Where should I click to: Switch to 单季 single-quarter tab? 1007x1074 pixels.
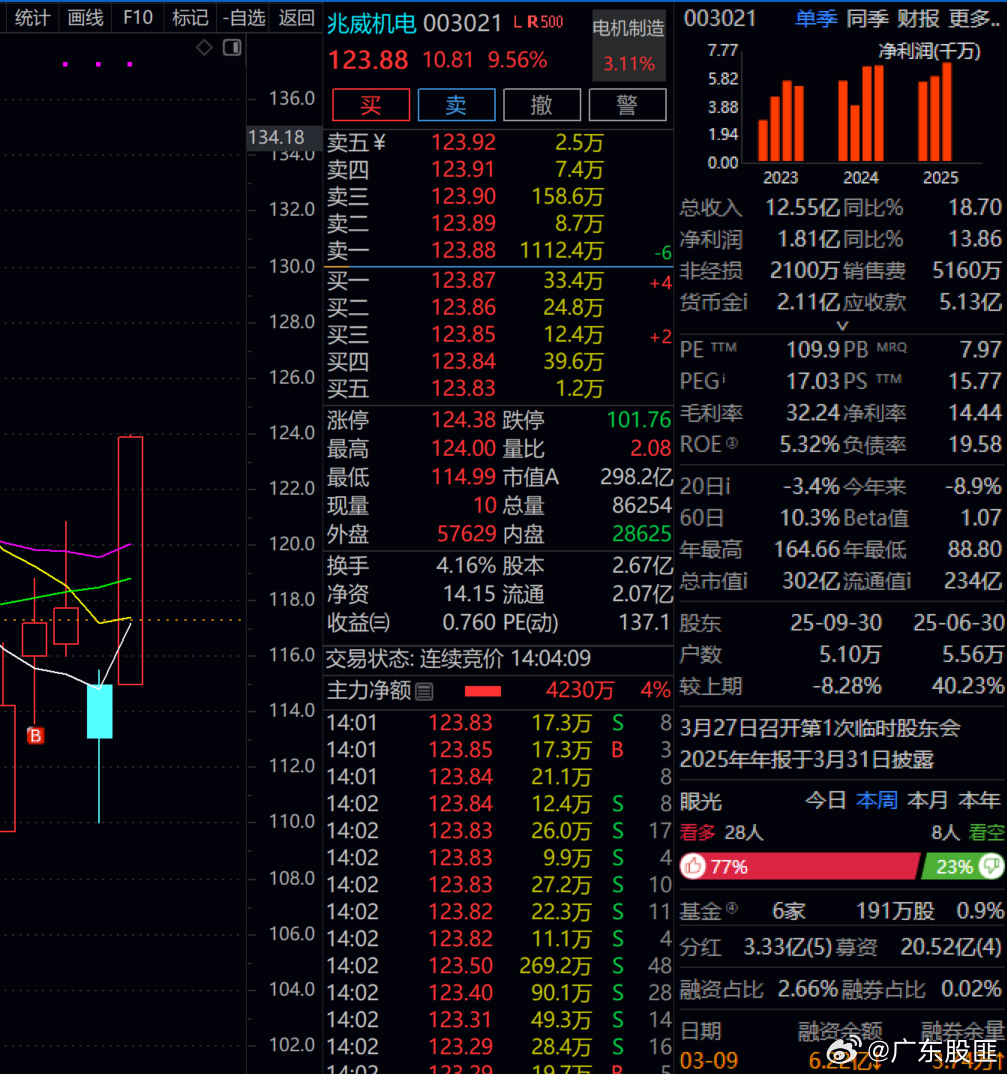pyautogui.click(x=816, y=18)
